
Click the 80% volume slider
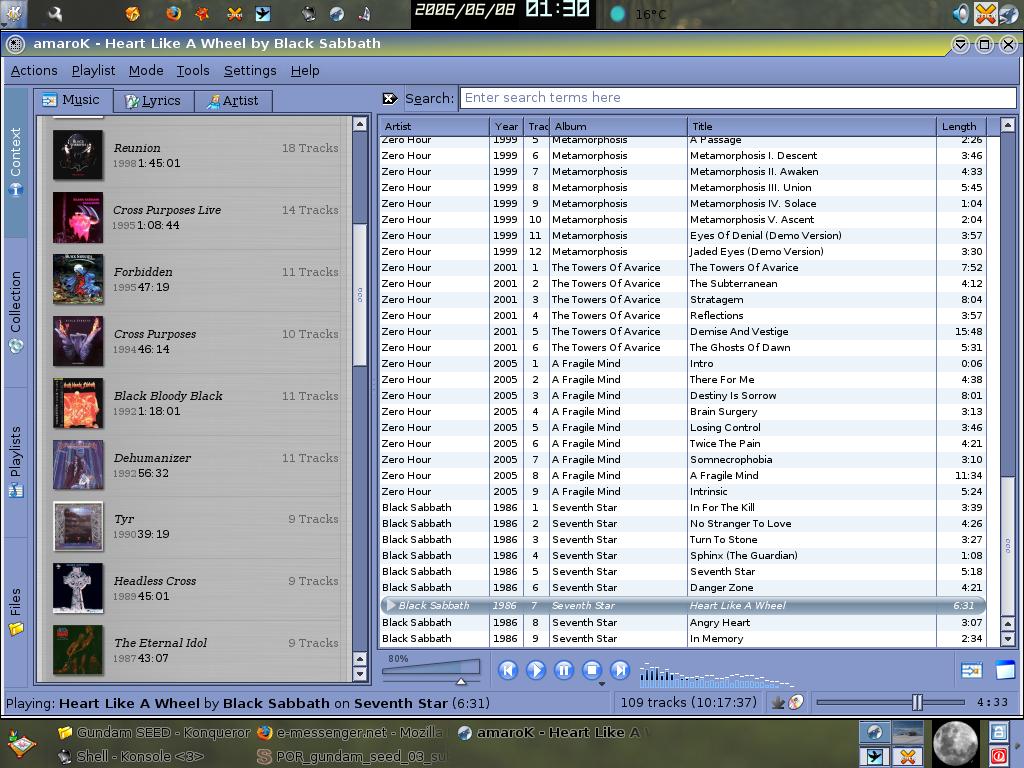click(x=432, y=669)
